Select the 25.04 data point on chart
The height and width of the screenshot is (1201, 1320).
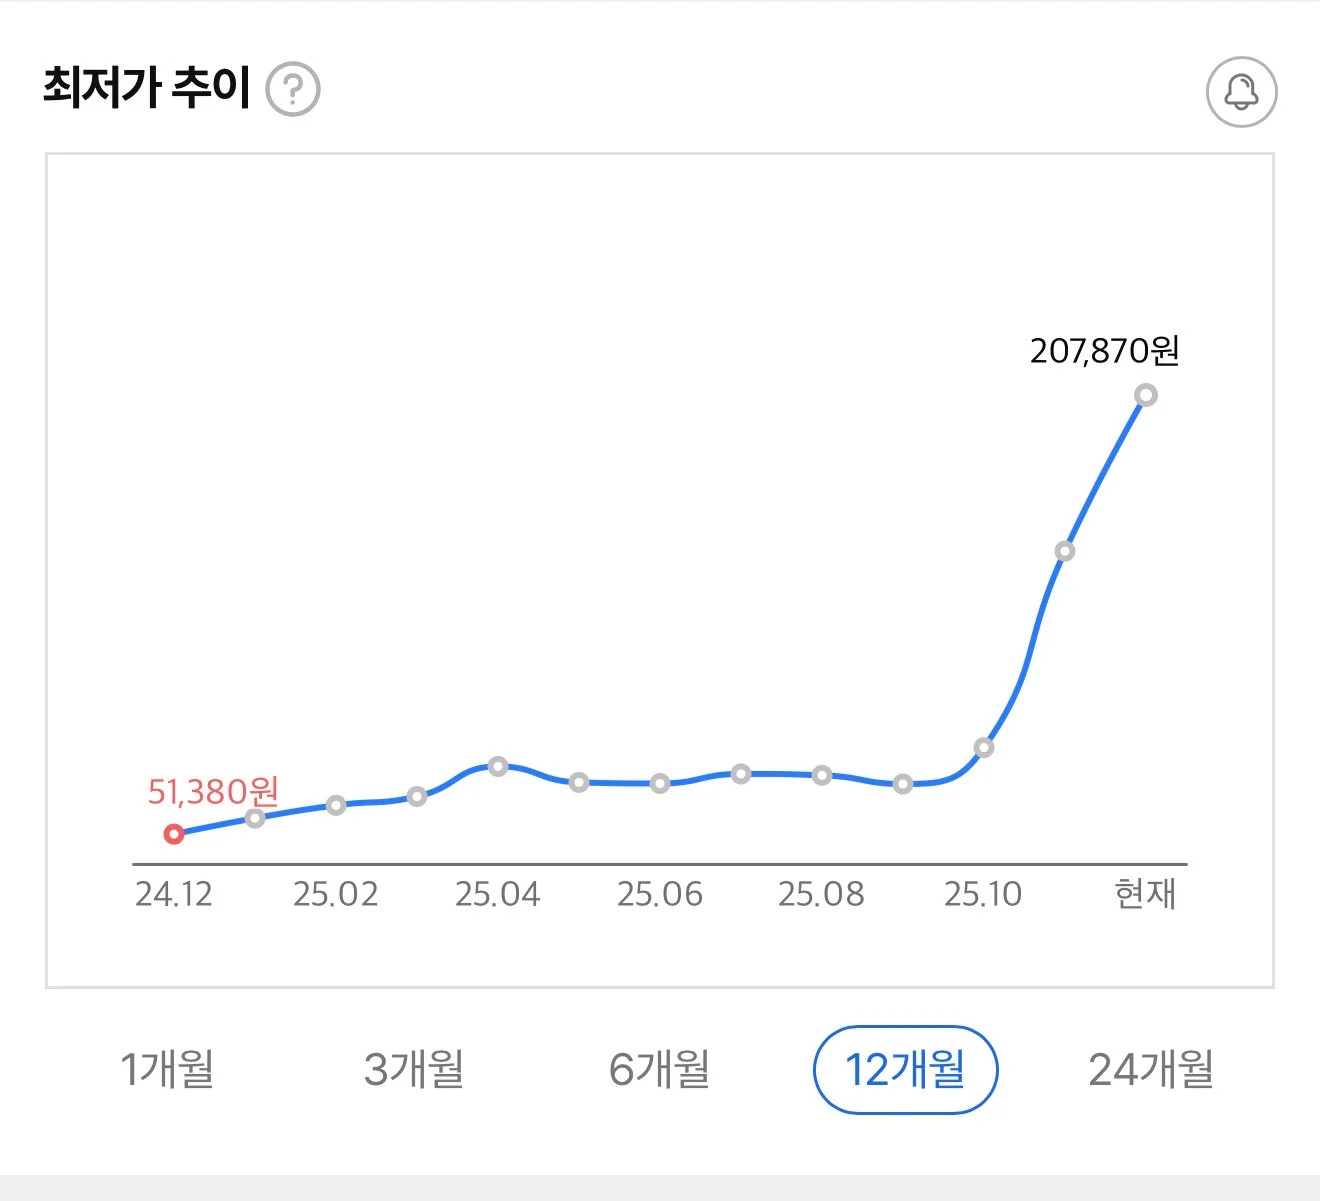tap(498, 767)
